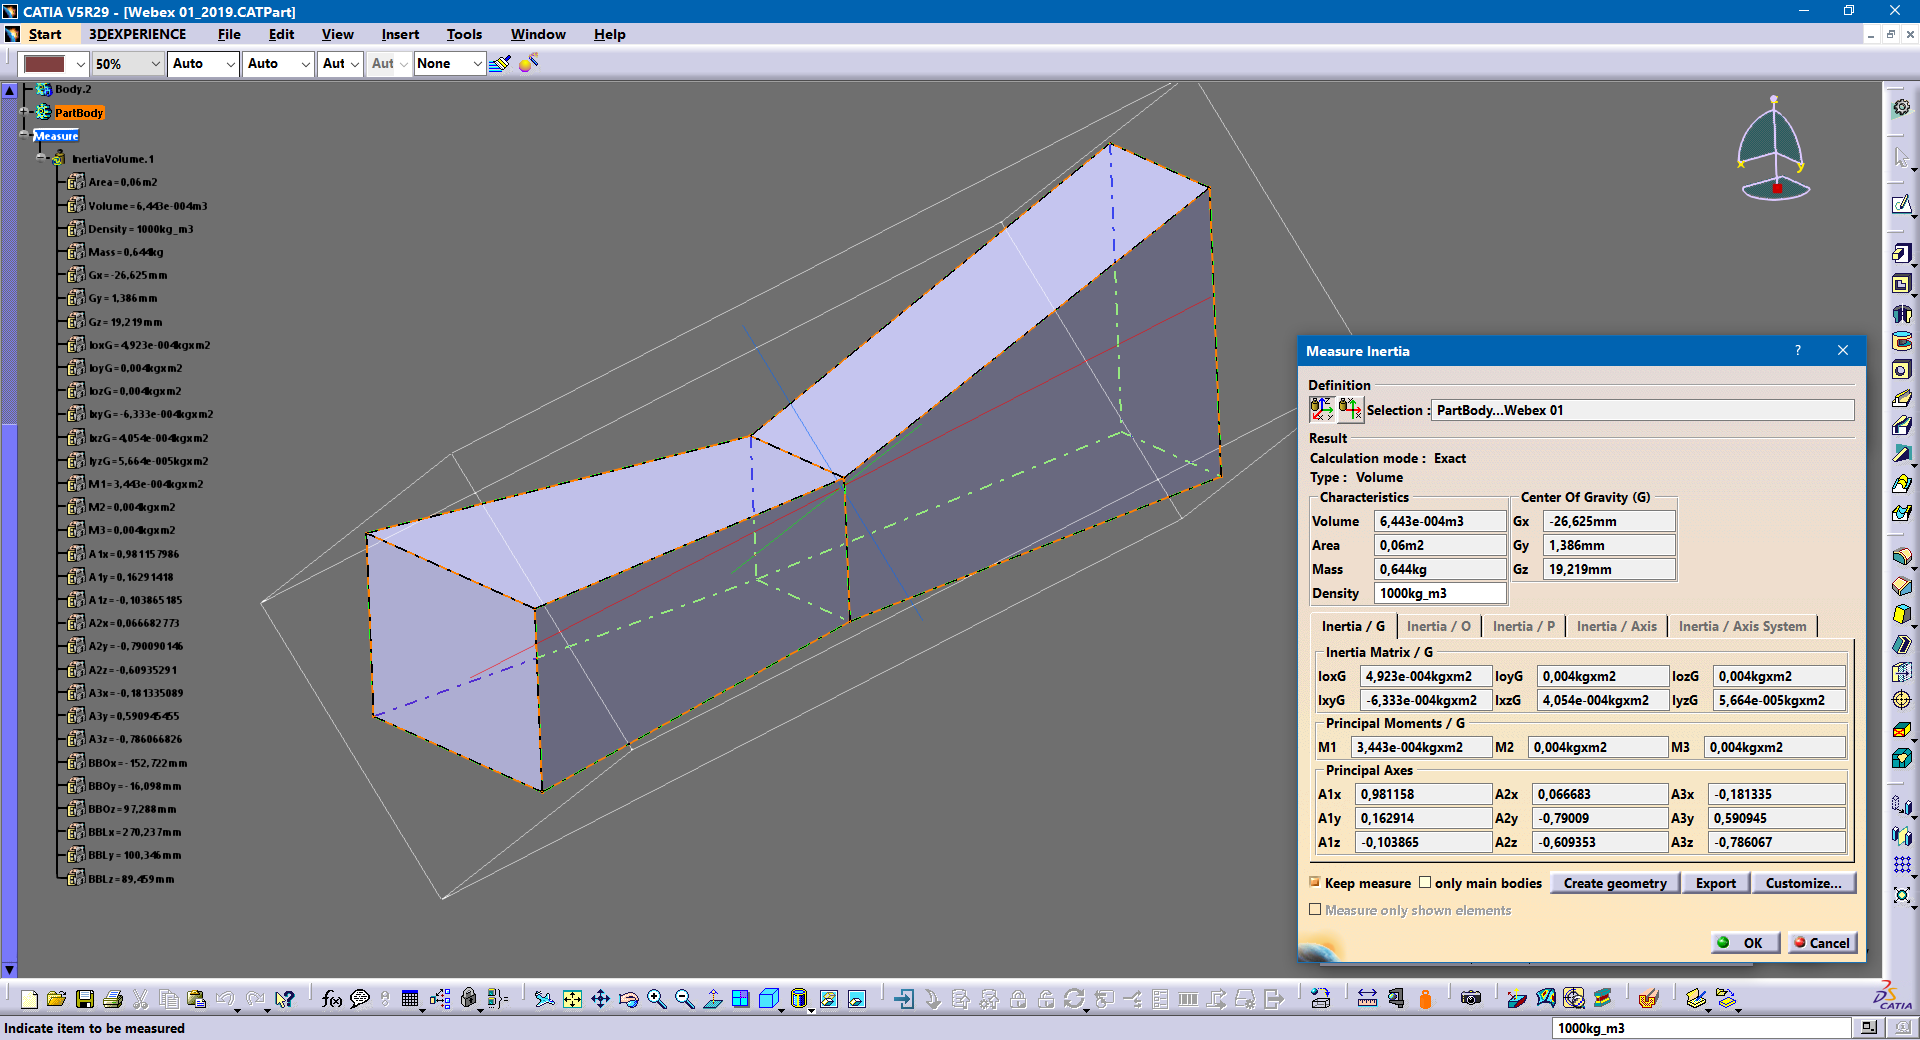1920x1040 pixels.
Task: Click the Fit All In icon
Action: 572,999
